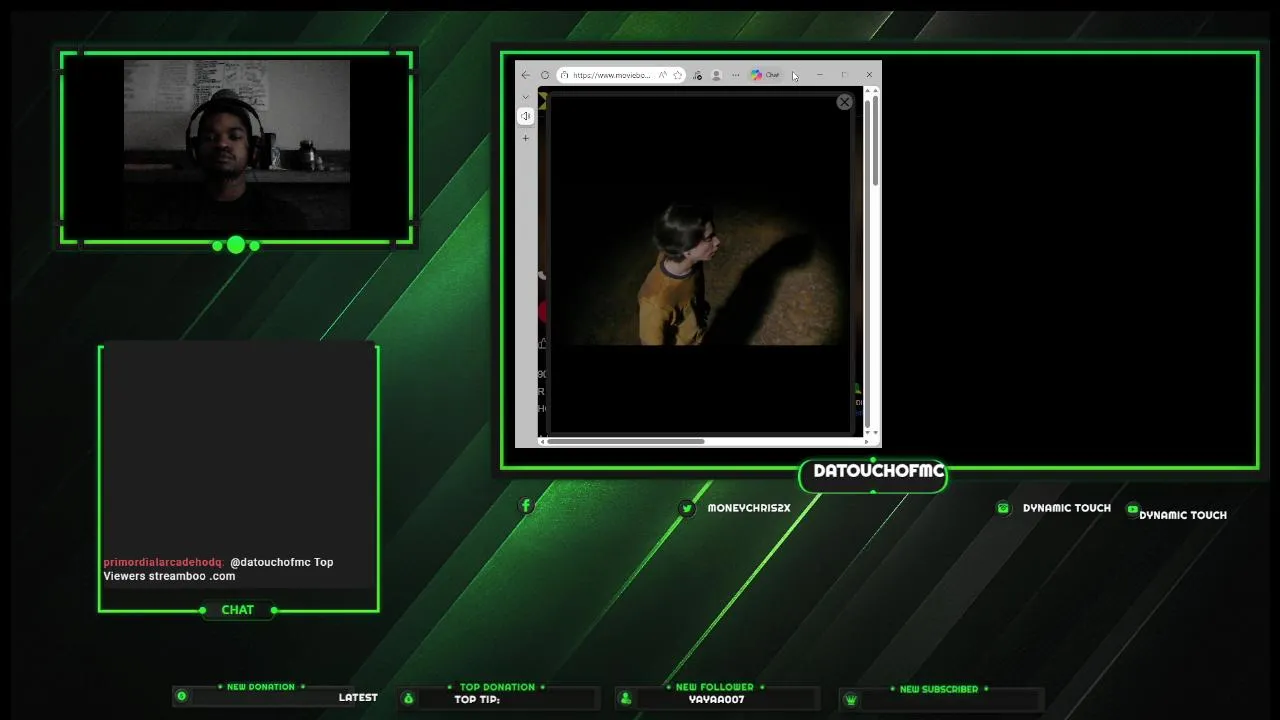1280x720 pixels.
Task: Add this page to favorites with star icon
Action: coord(678,75)
